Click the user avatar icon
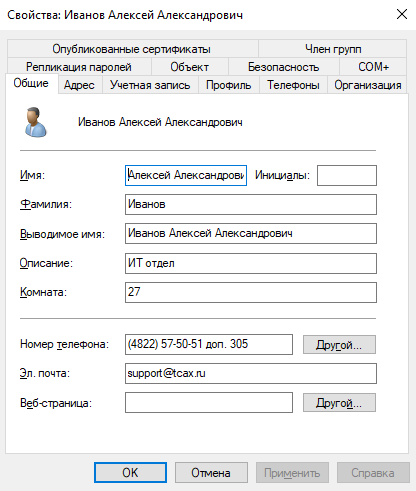This screenshot has height=491, width=416. click(35, 122)
